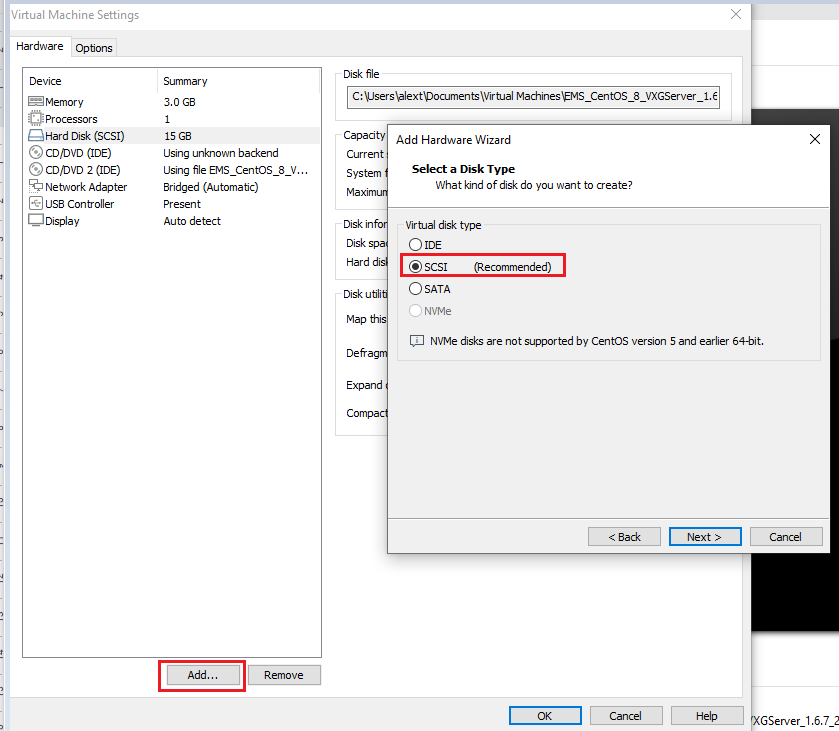Viewport: 839px width, 731px height.
Task: Switch to the Options tab
Action: pyautogui.click(x=94, y=48)
